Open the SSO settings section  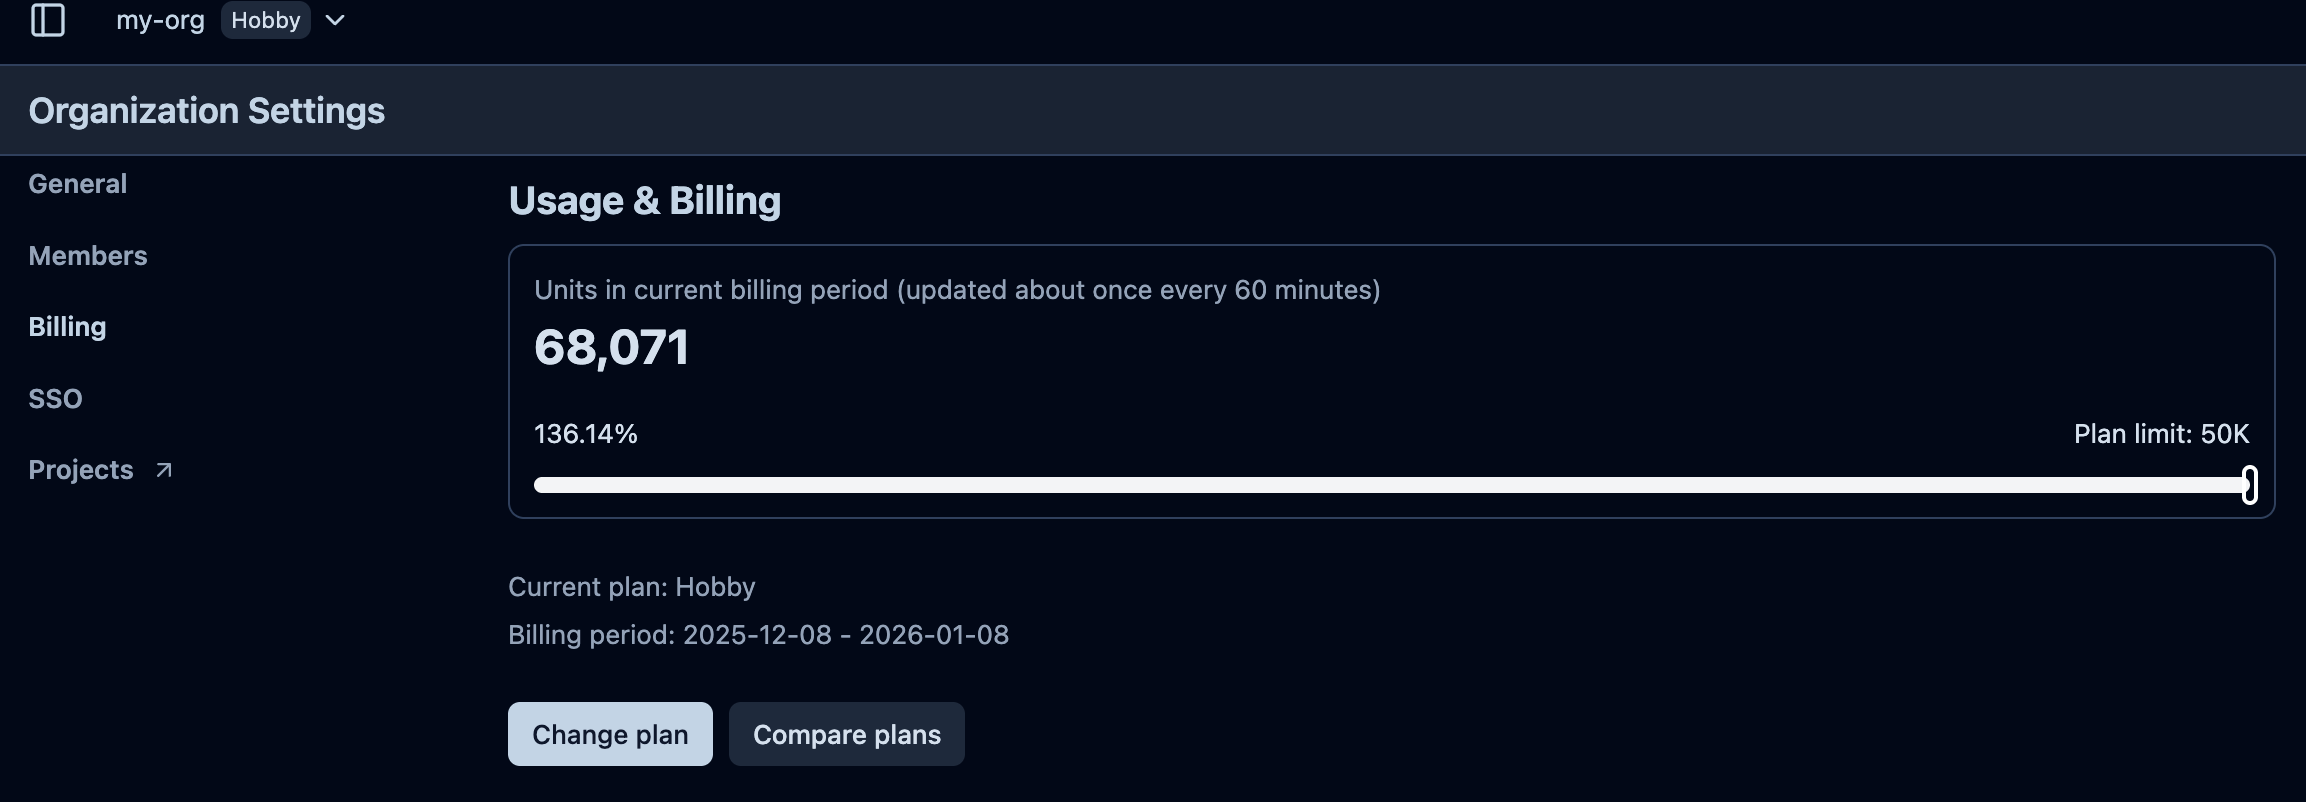(x=55, y=399)
